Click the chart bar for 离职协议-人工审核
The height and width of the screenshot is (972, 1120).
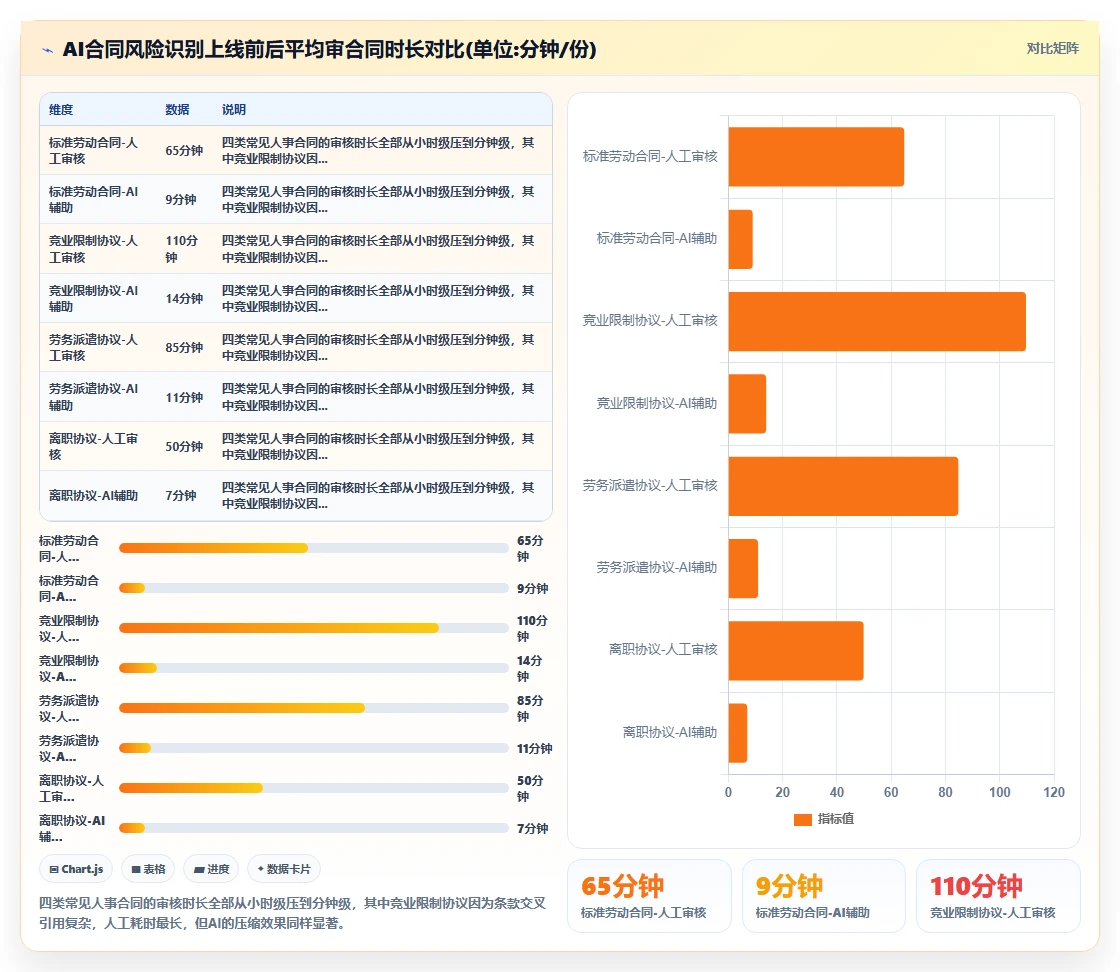point(796,651)
